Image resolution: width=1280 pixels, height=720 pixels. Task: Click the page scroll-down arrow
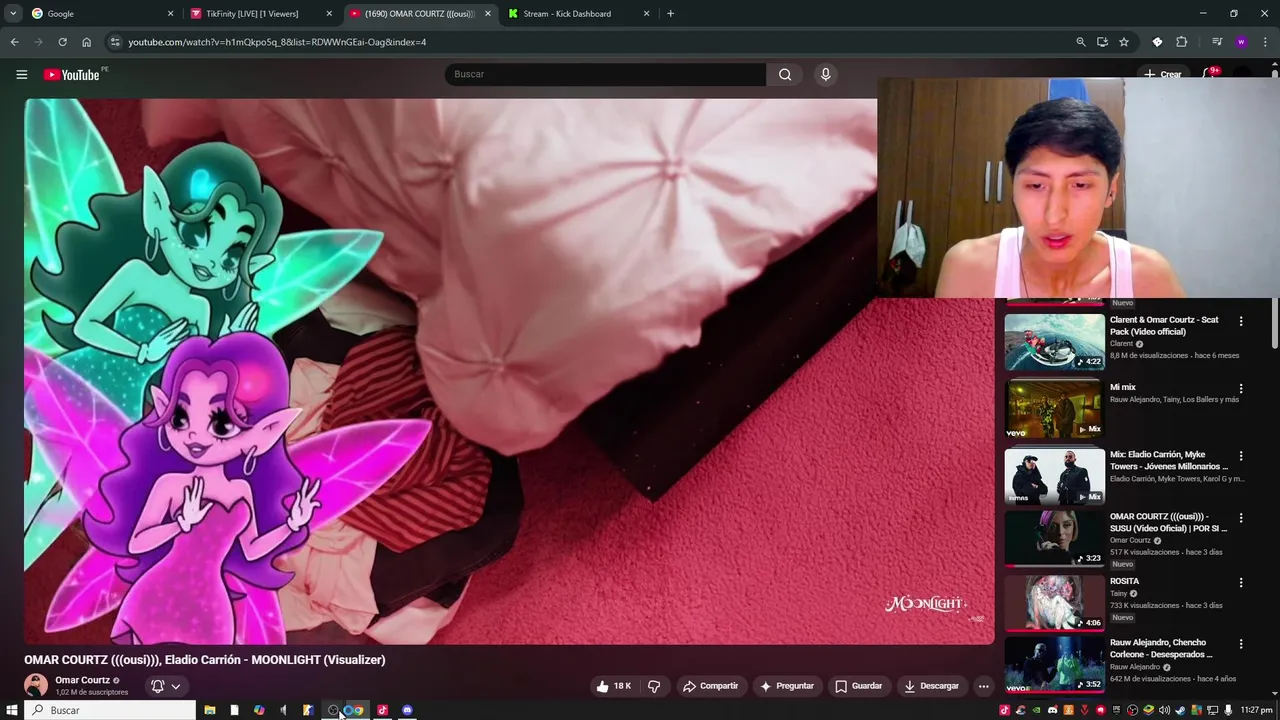point(1274,693)
